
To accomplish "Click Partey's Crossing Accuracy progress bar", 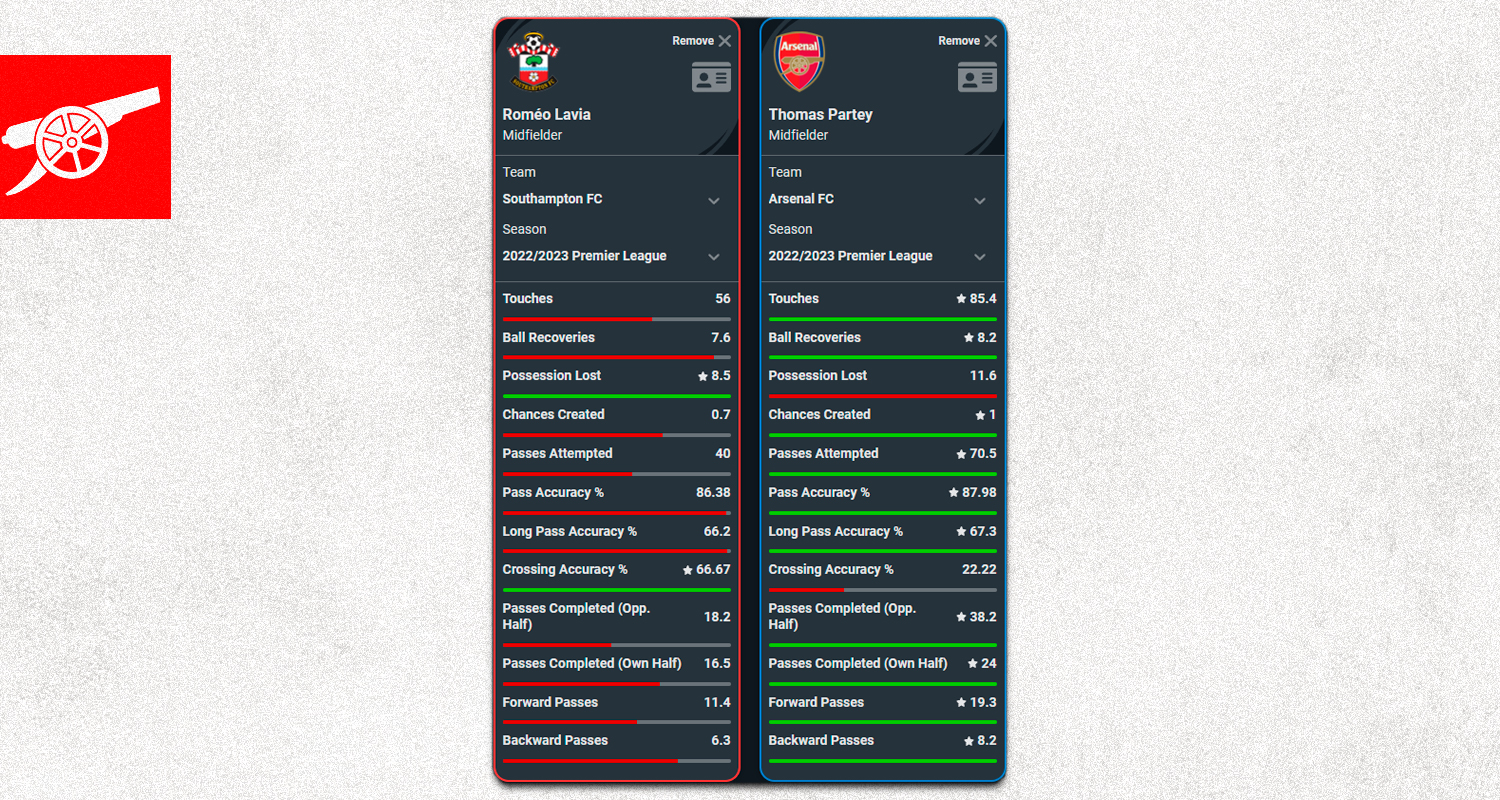I will click(883, 590).
